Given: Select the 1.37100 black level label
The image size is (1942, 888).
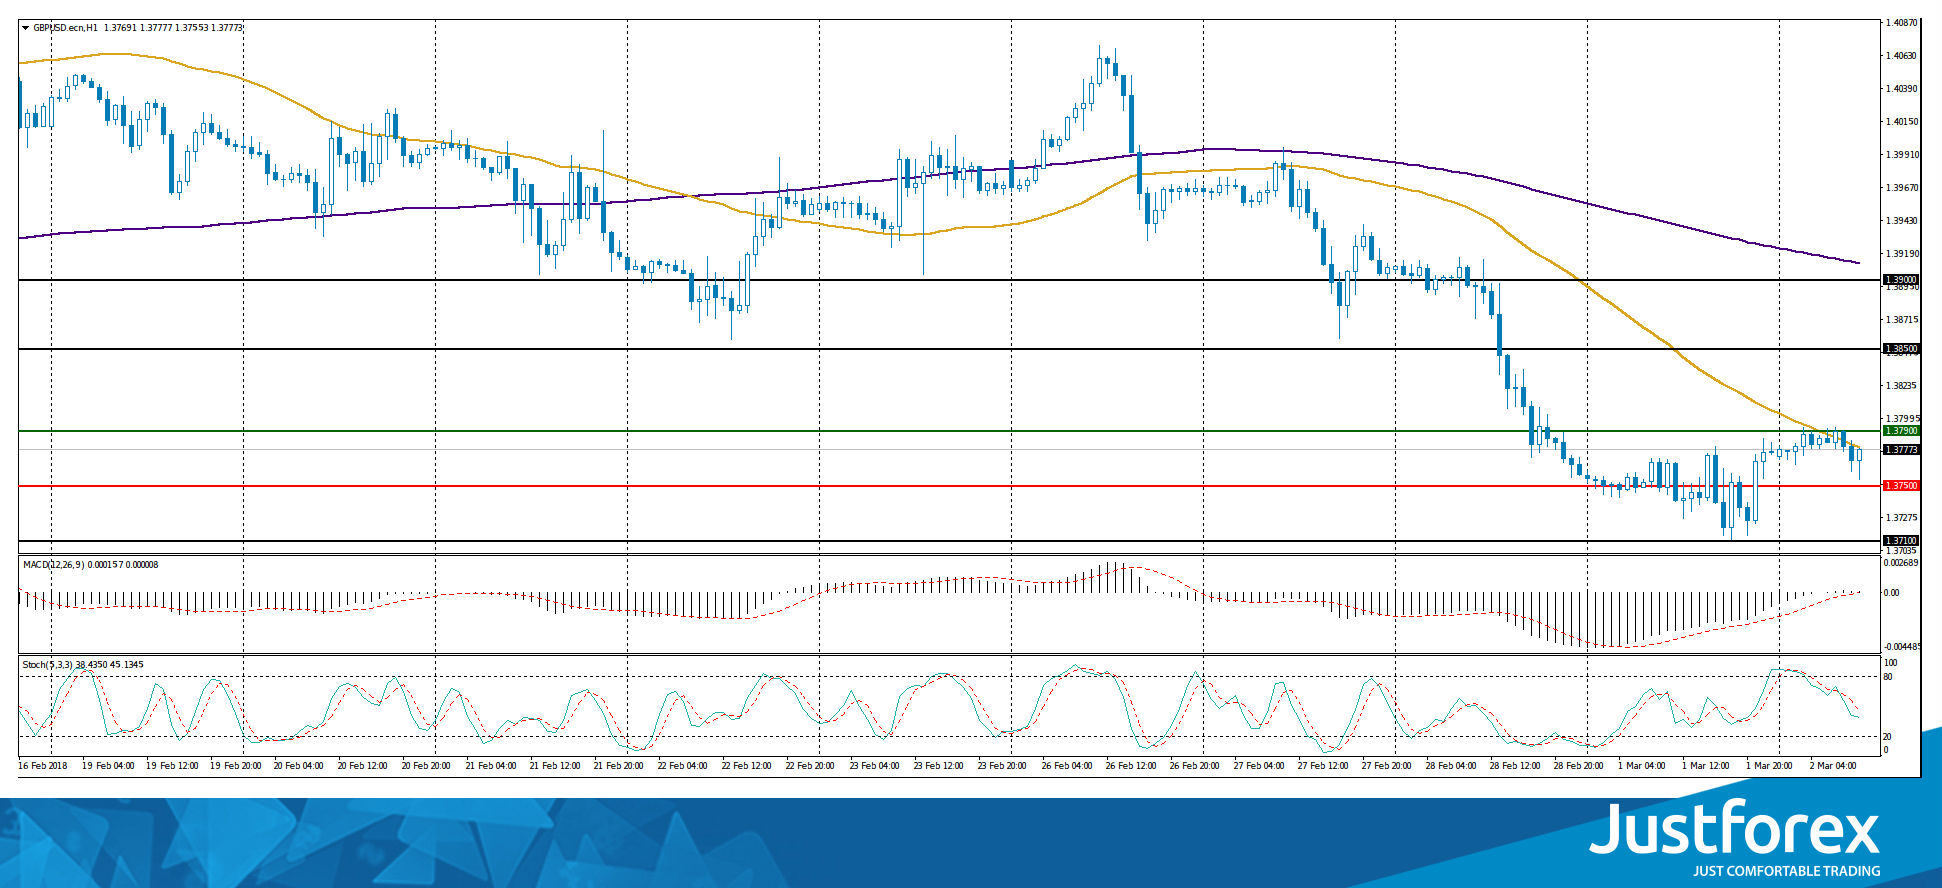Looking at the screenshot, I should (1901, 541).
